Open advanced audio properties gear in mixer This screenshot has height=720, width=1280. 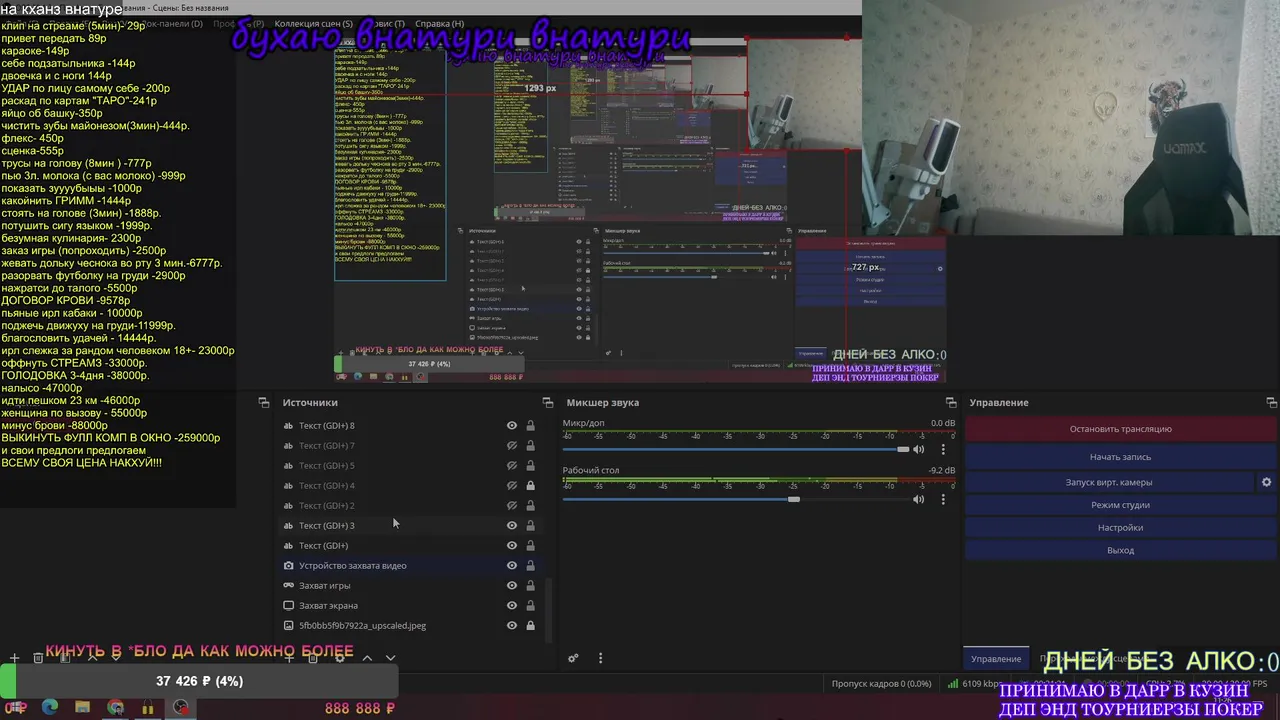pos(573,658)
